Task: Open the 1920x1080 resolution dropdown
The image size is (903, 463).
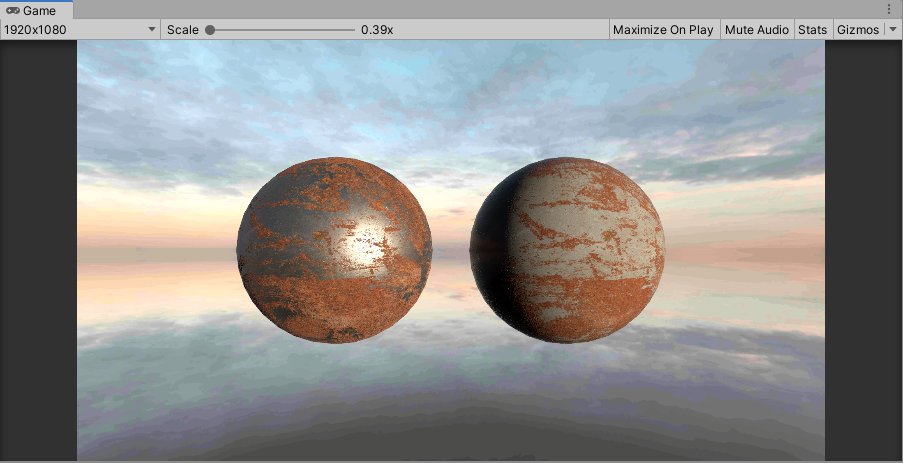Action: pos(80,29)
